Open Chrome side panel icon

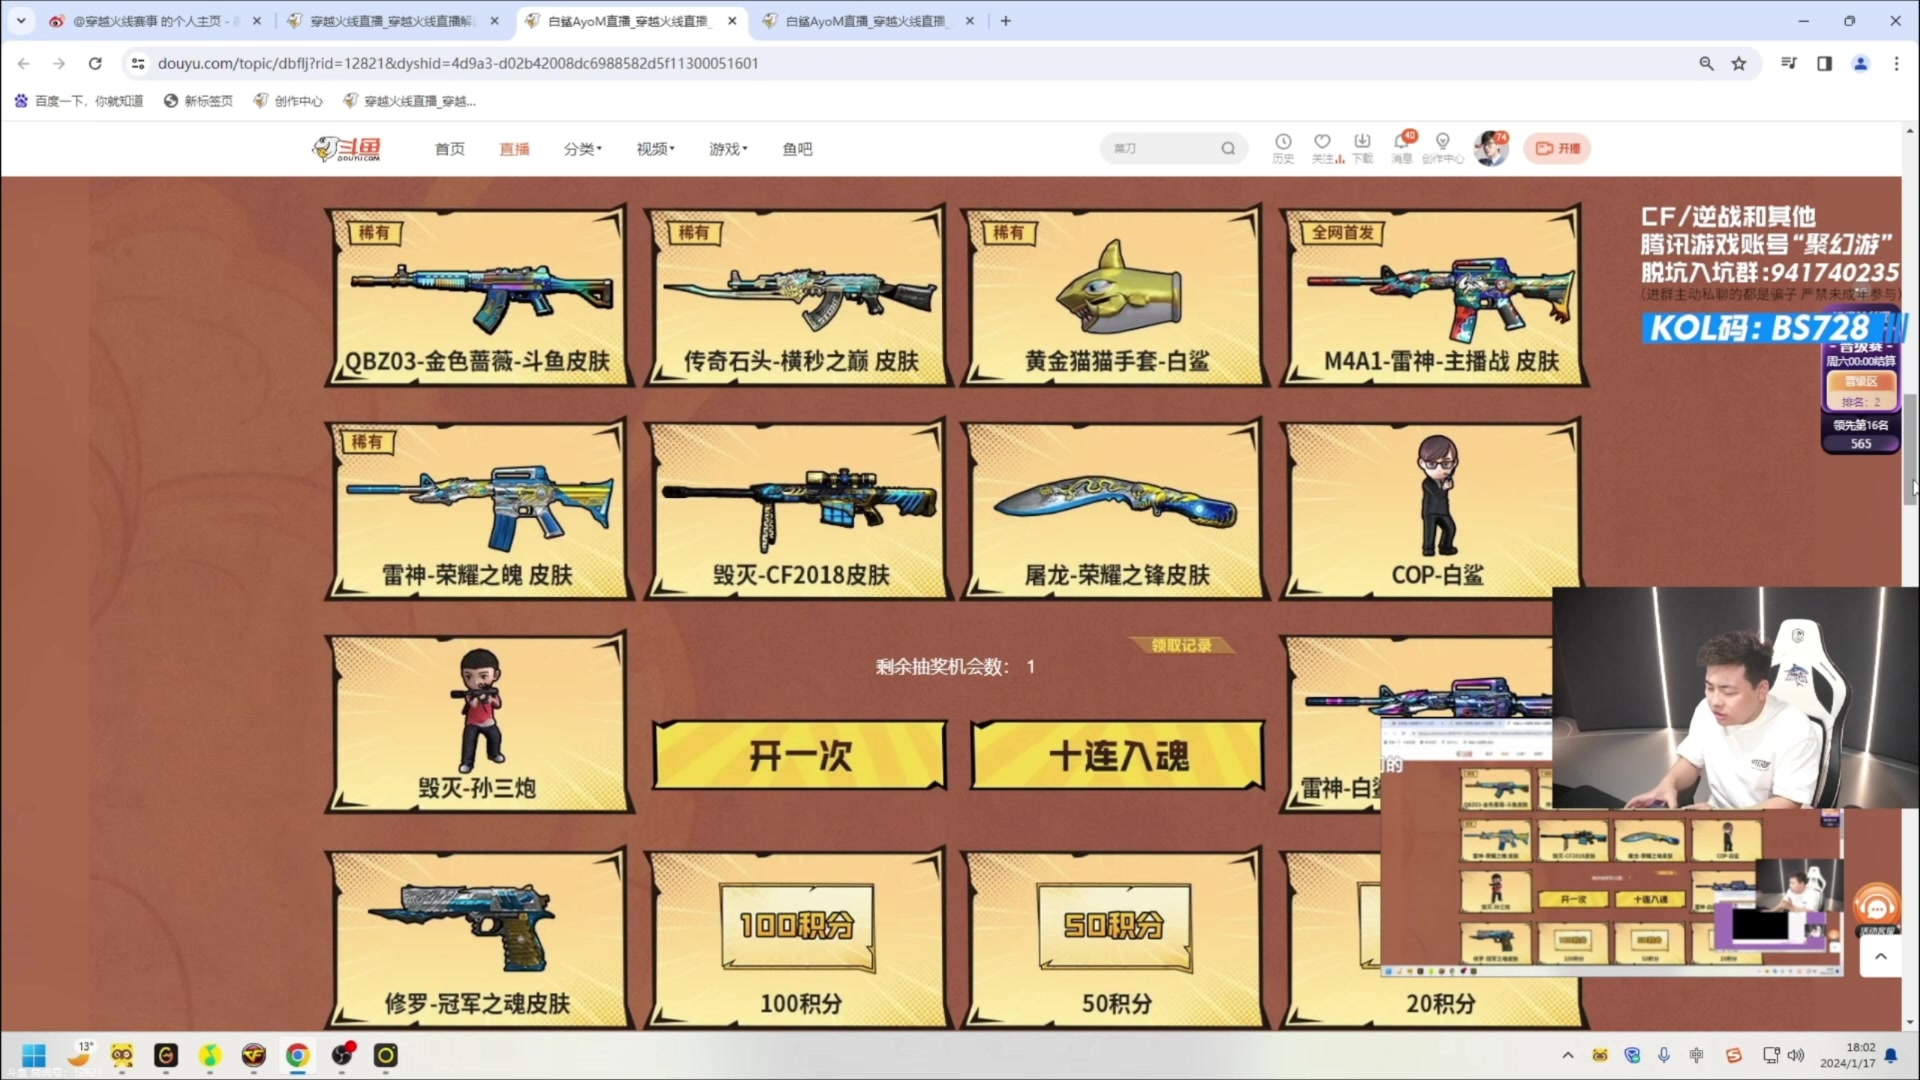[x=1824, y=63]
